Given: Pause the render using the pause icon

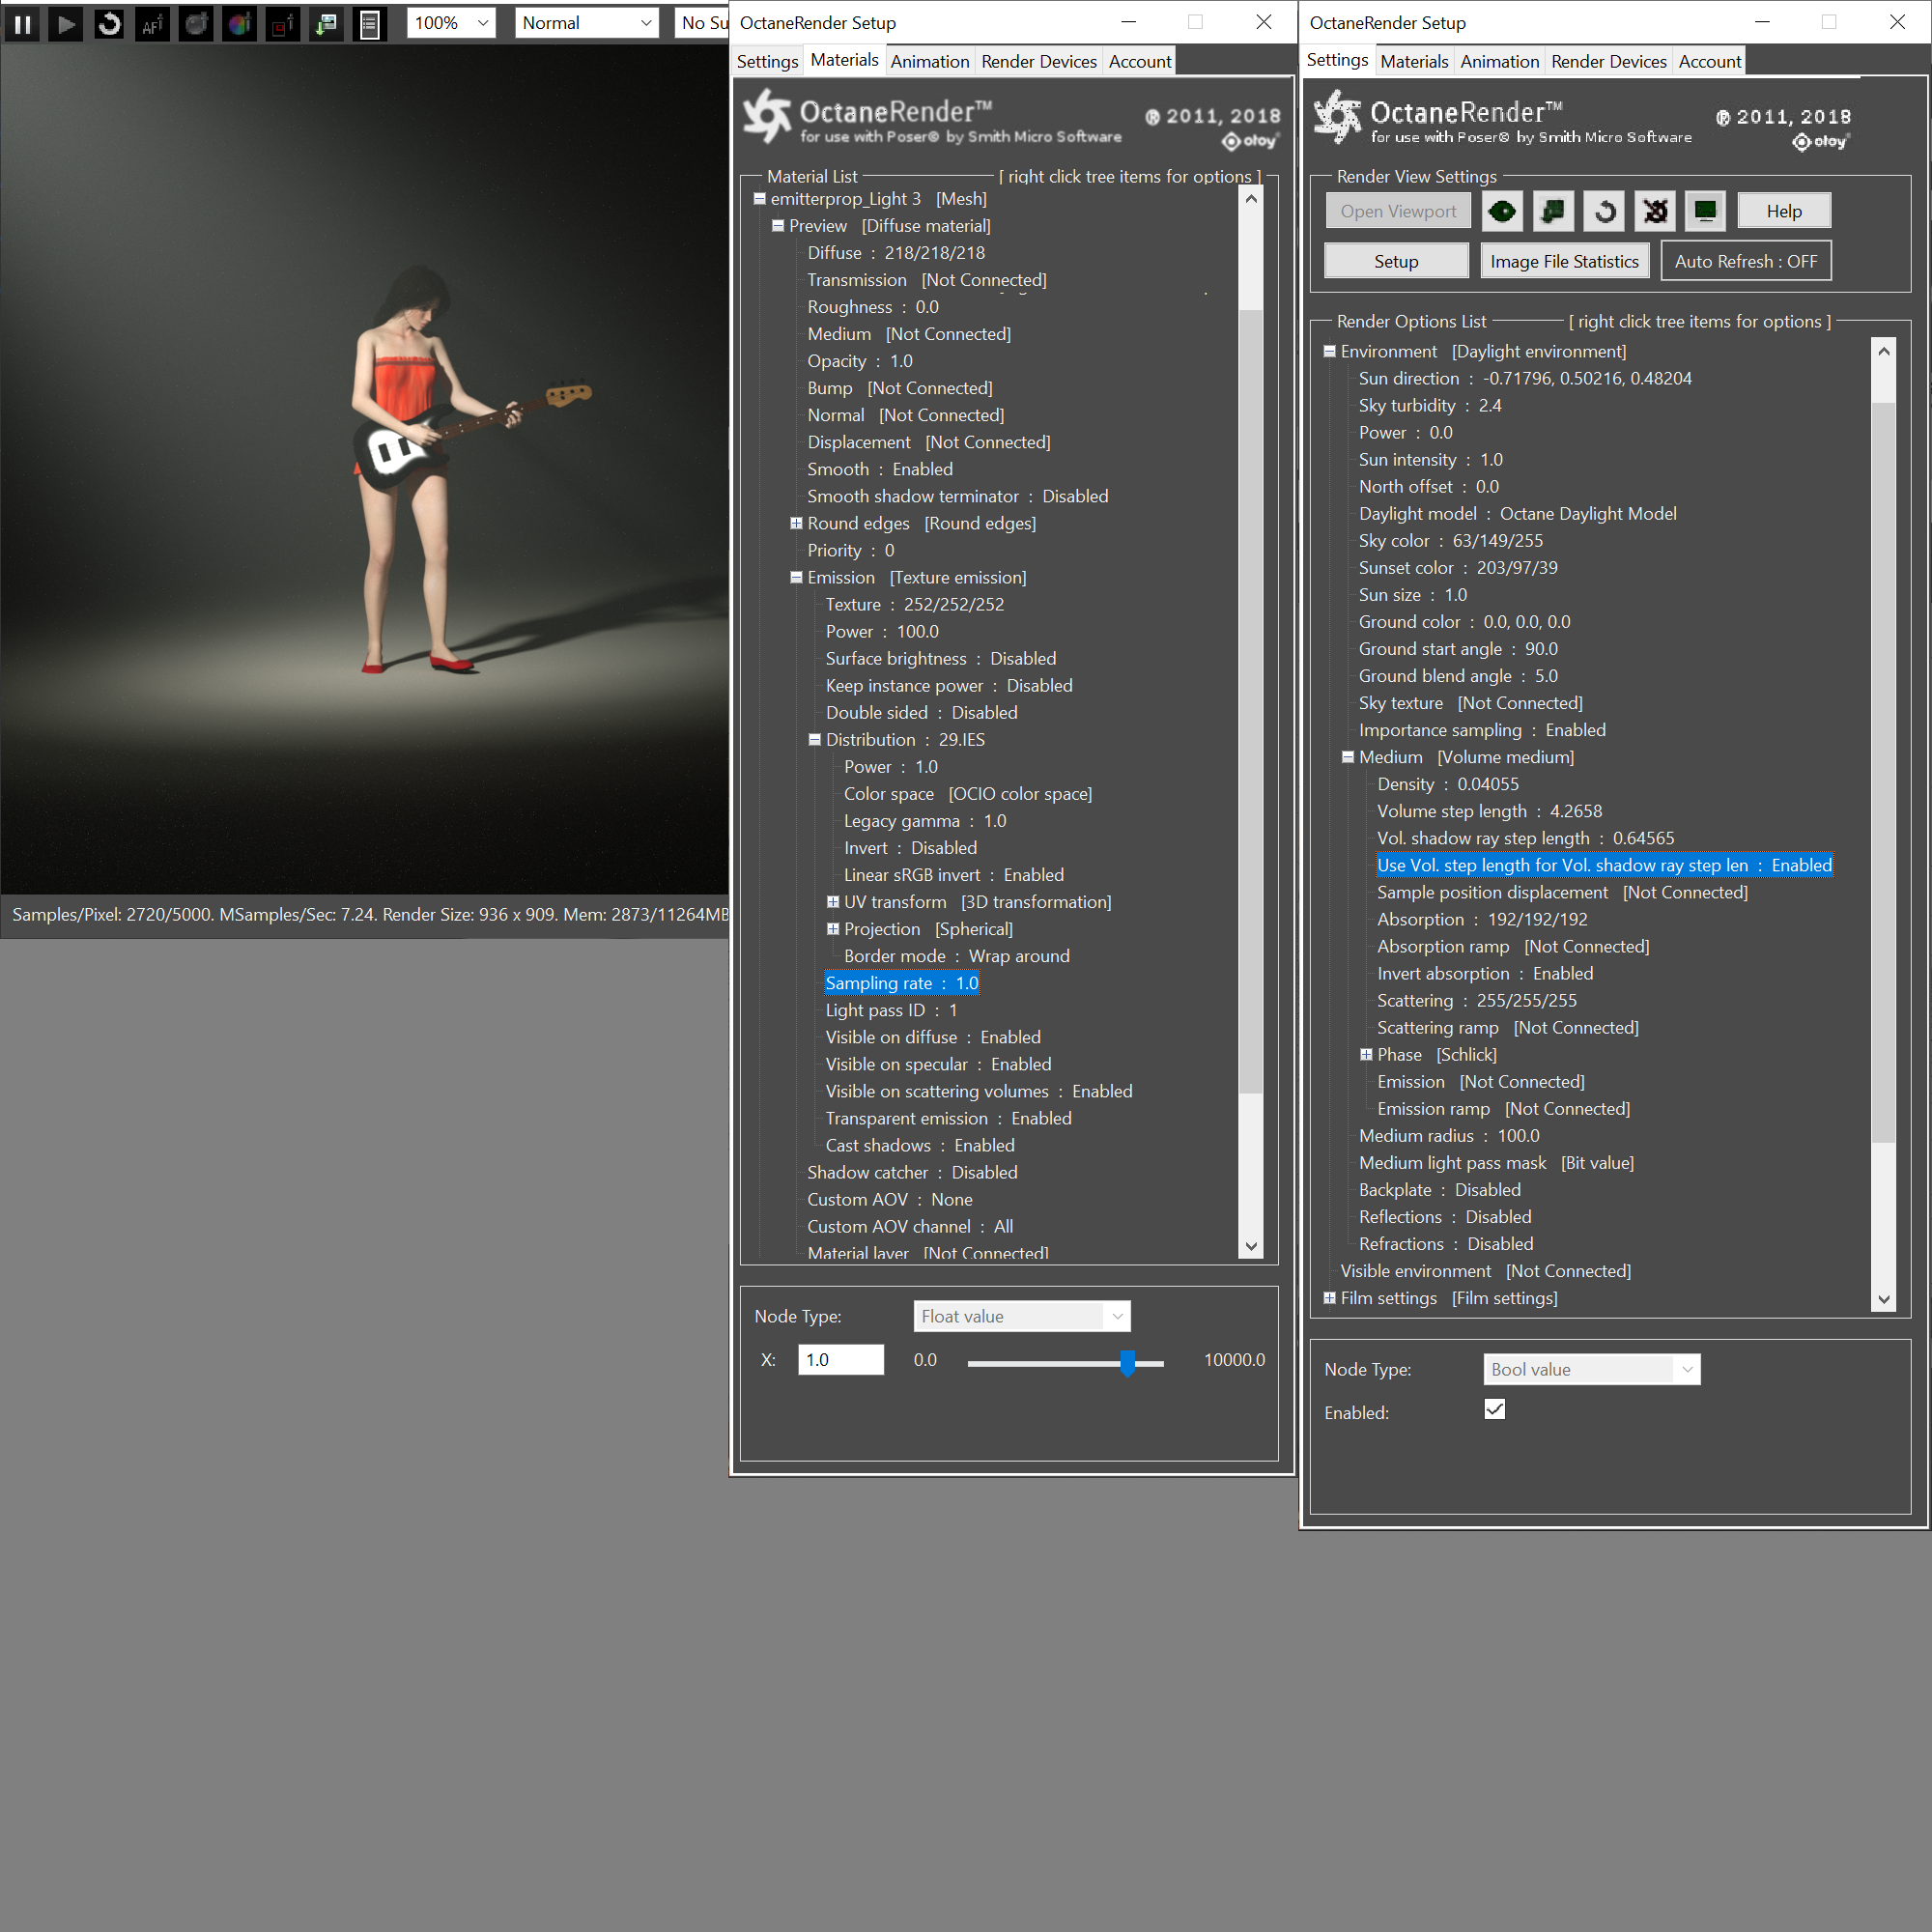Looking at the screenshot, I should [x=22, y=23].
